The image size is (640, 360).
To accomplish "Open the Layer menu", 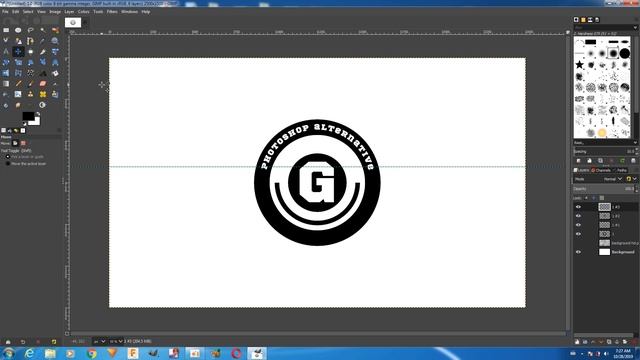I will (x=69, y=12).
